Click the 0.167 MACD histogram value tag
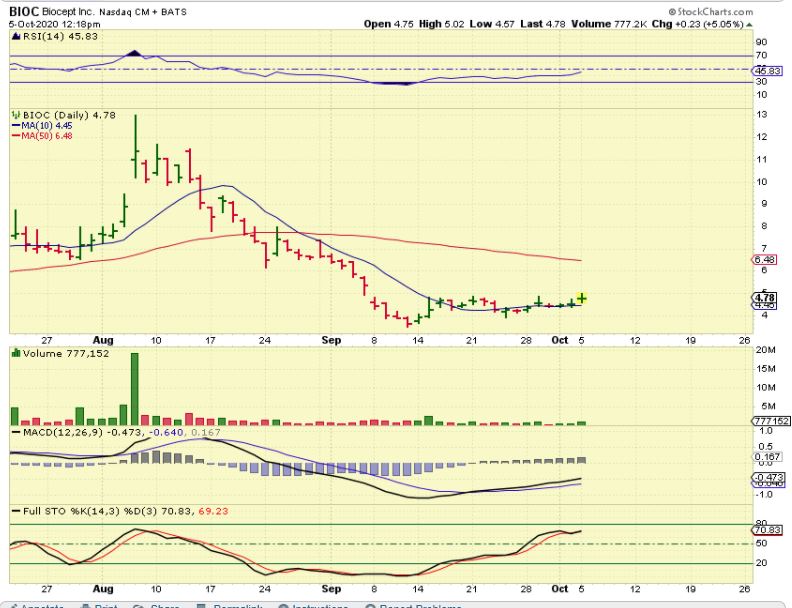The width and height of the screenshot is (792, 608). click(769, 457)
